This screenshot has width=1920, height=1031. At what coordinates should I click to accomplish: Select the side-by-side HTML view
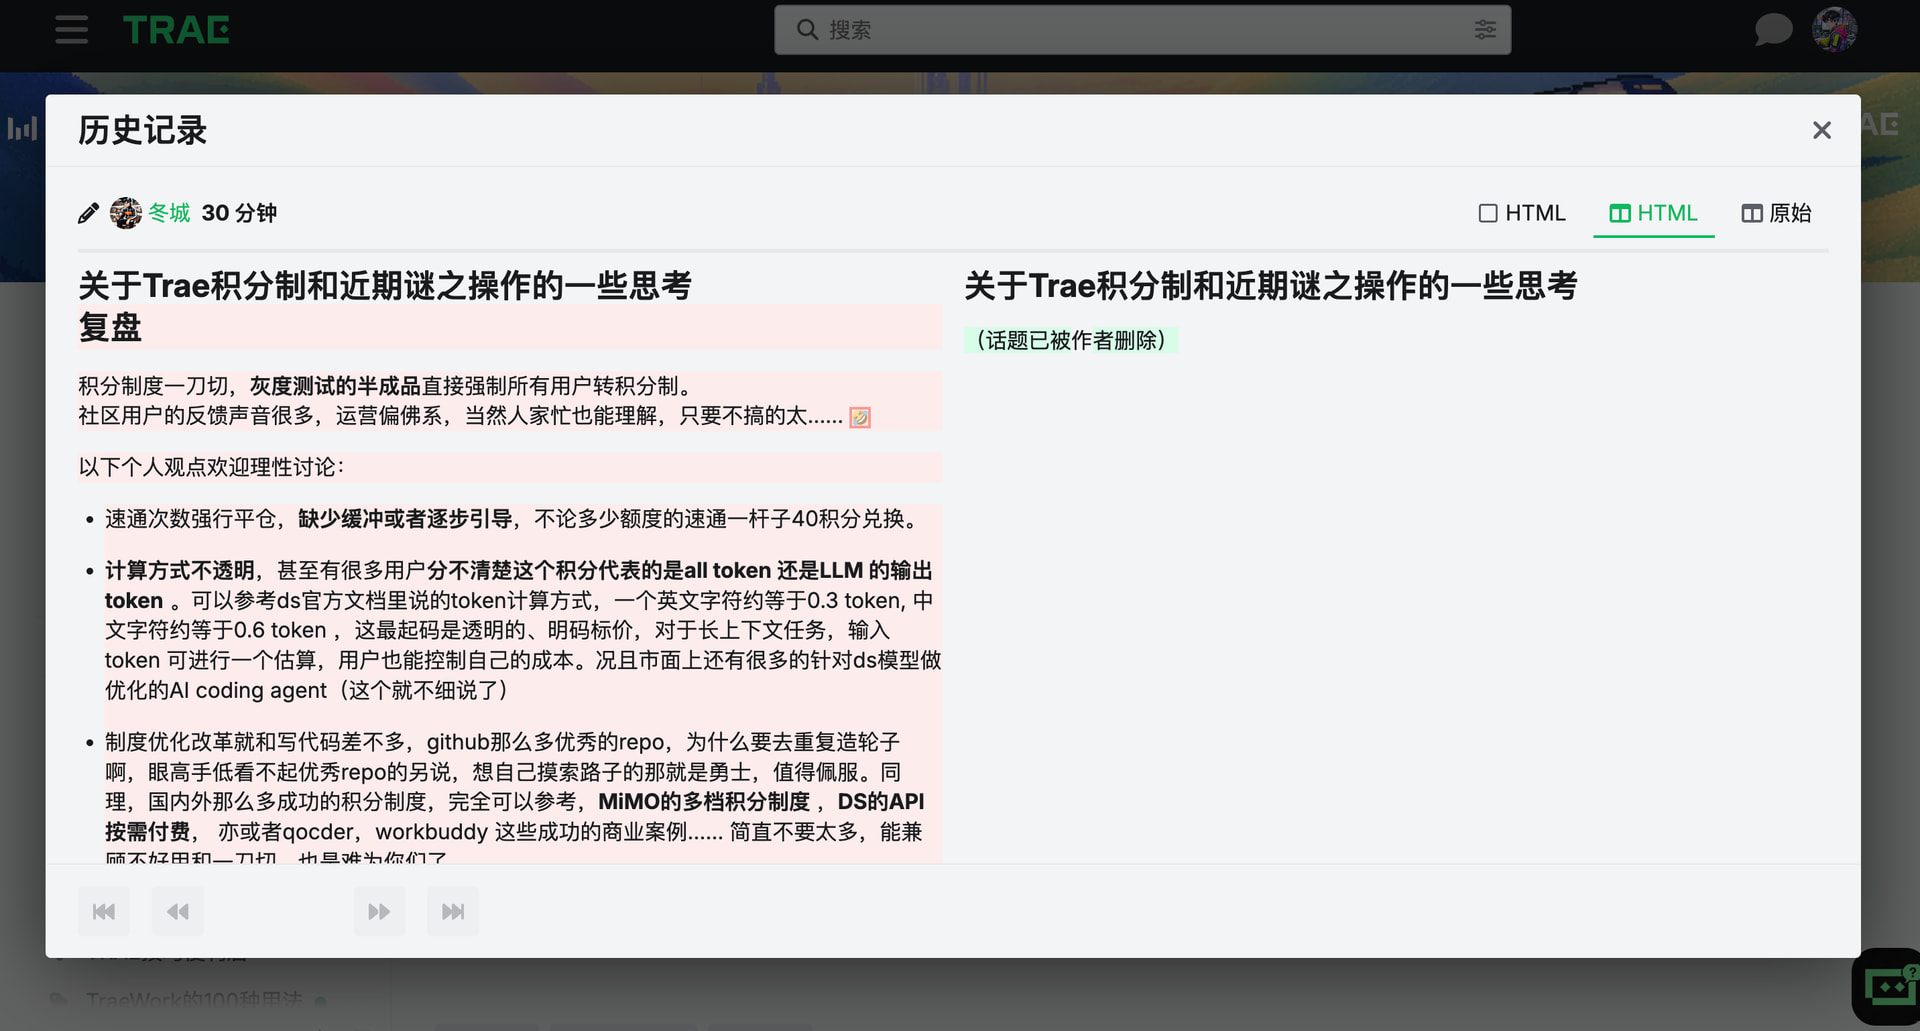tap(1654, 213)
